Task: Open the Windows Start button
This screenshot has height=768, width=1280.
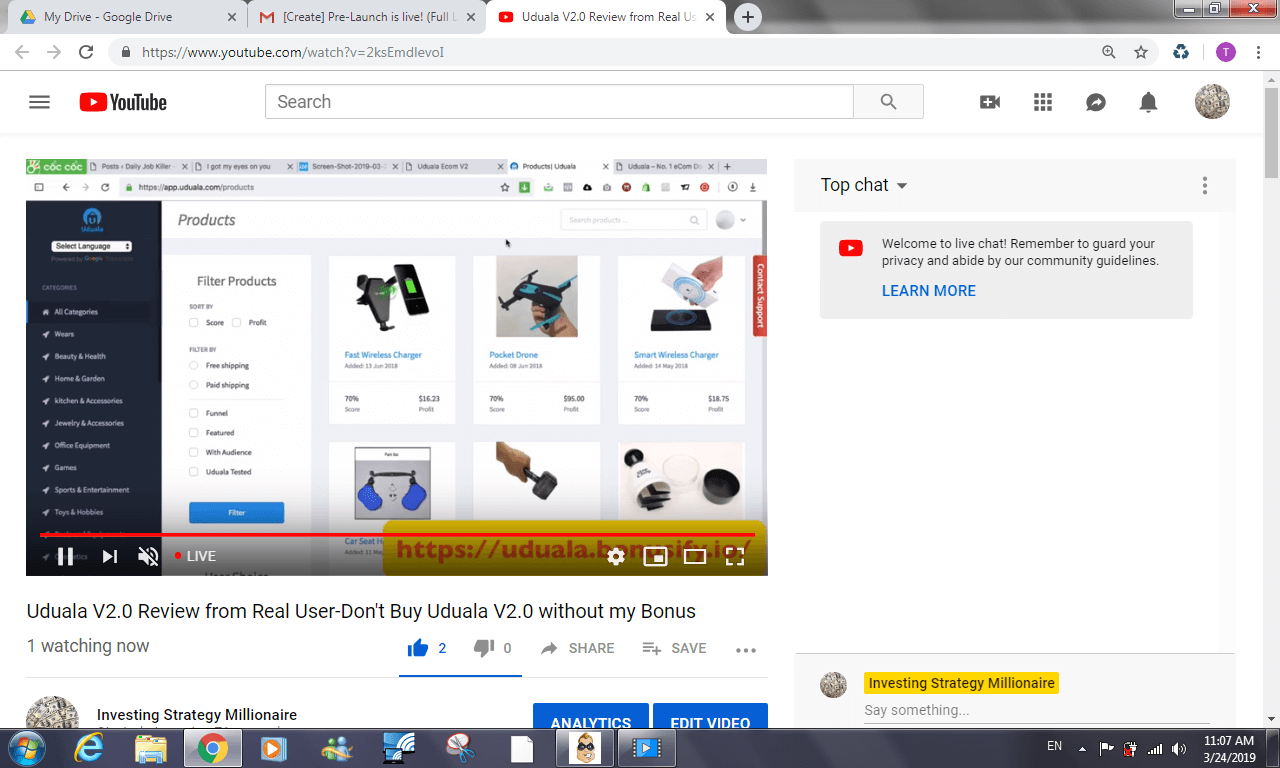Action: tap(25, 747)
